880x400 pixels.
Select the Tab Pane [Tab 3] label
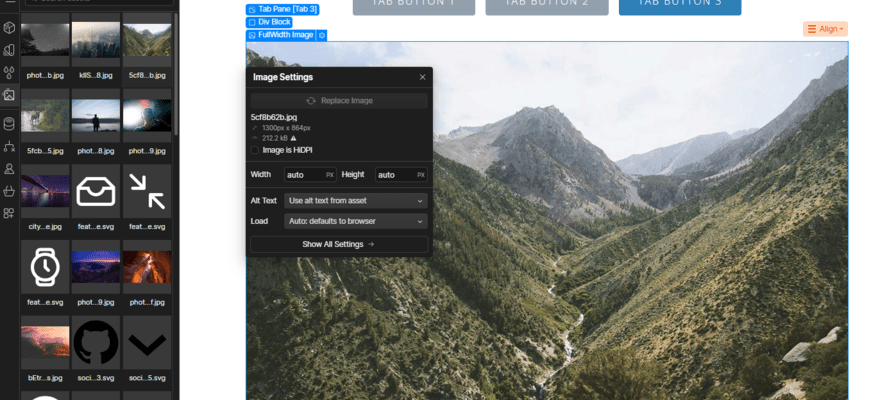[282, 10]
